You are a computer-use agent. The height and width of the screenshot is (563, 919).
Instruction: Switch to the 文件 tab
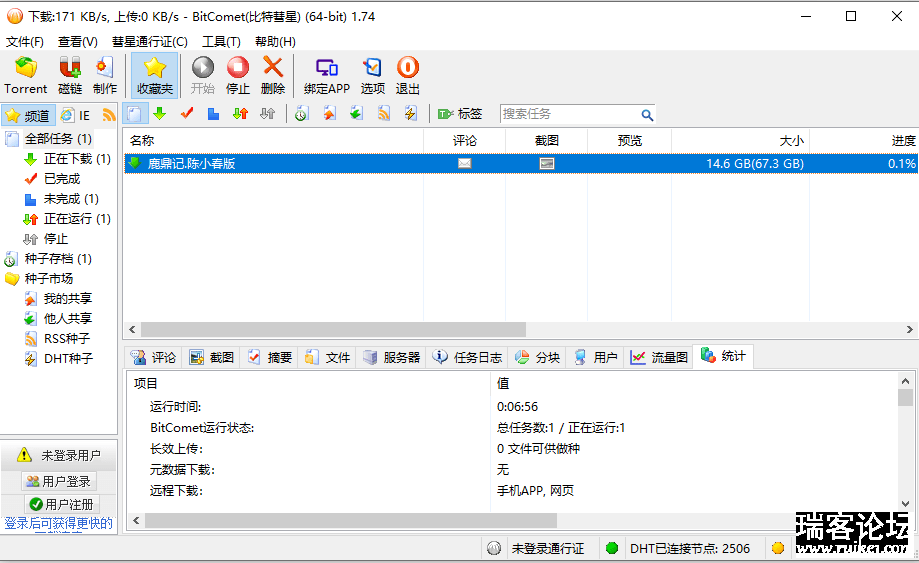pyautogui.click(x=327, y=357)
